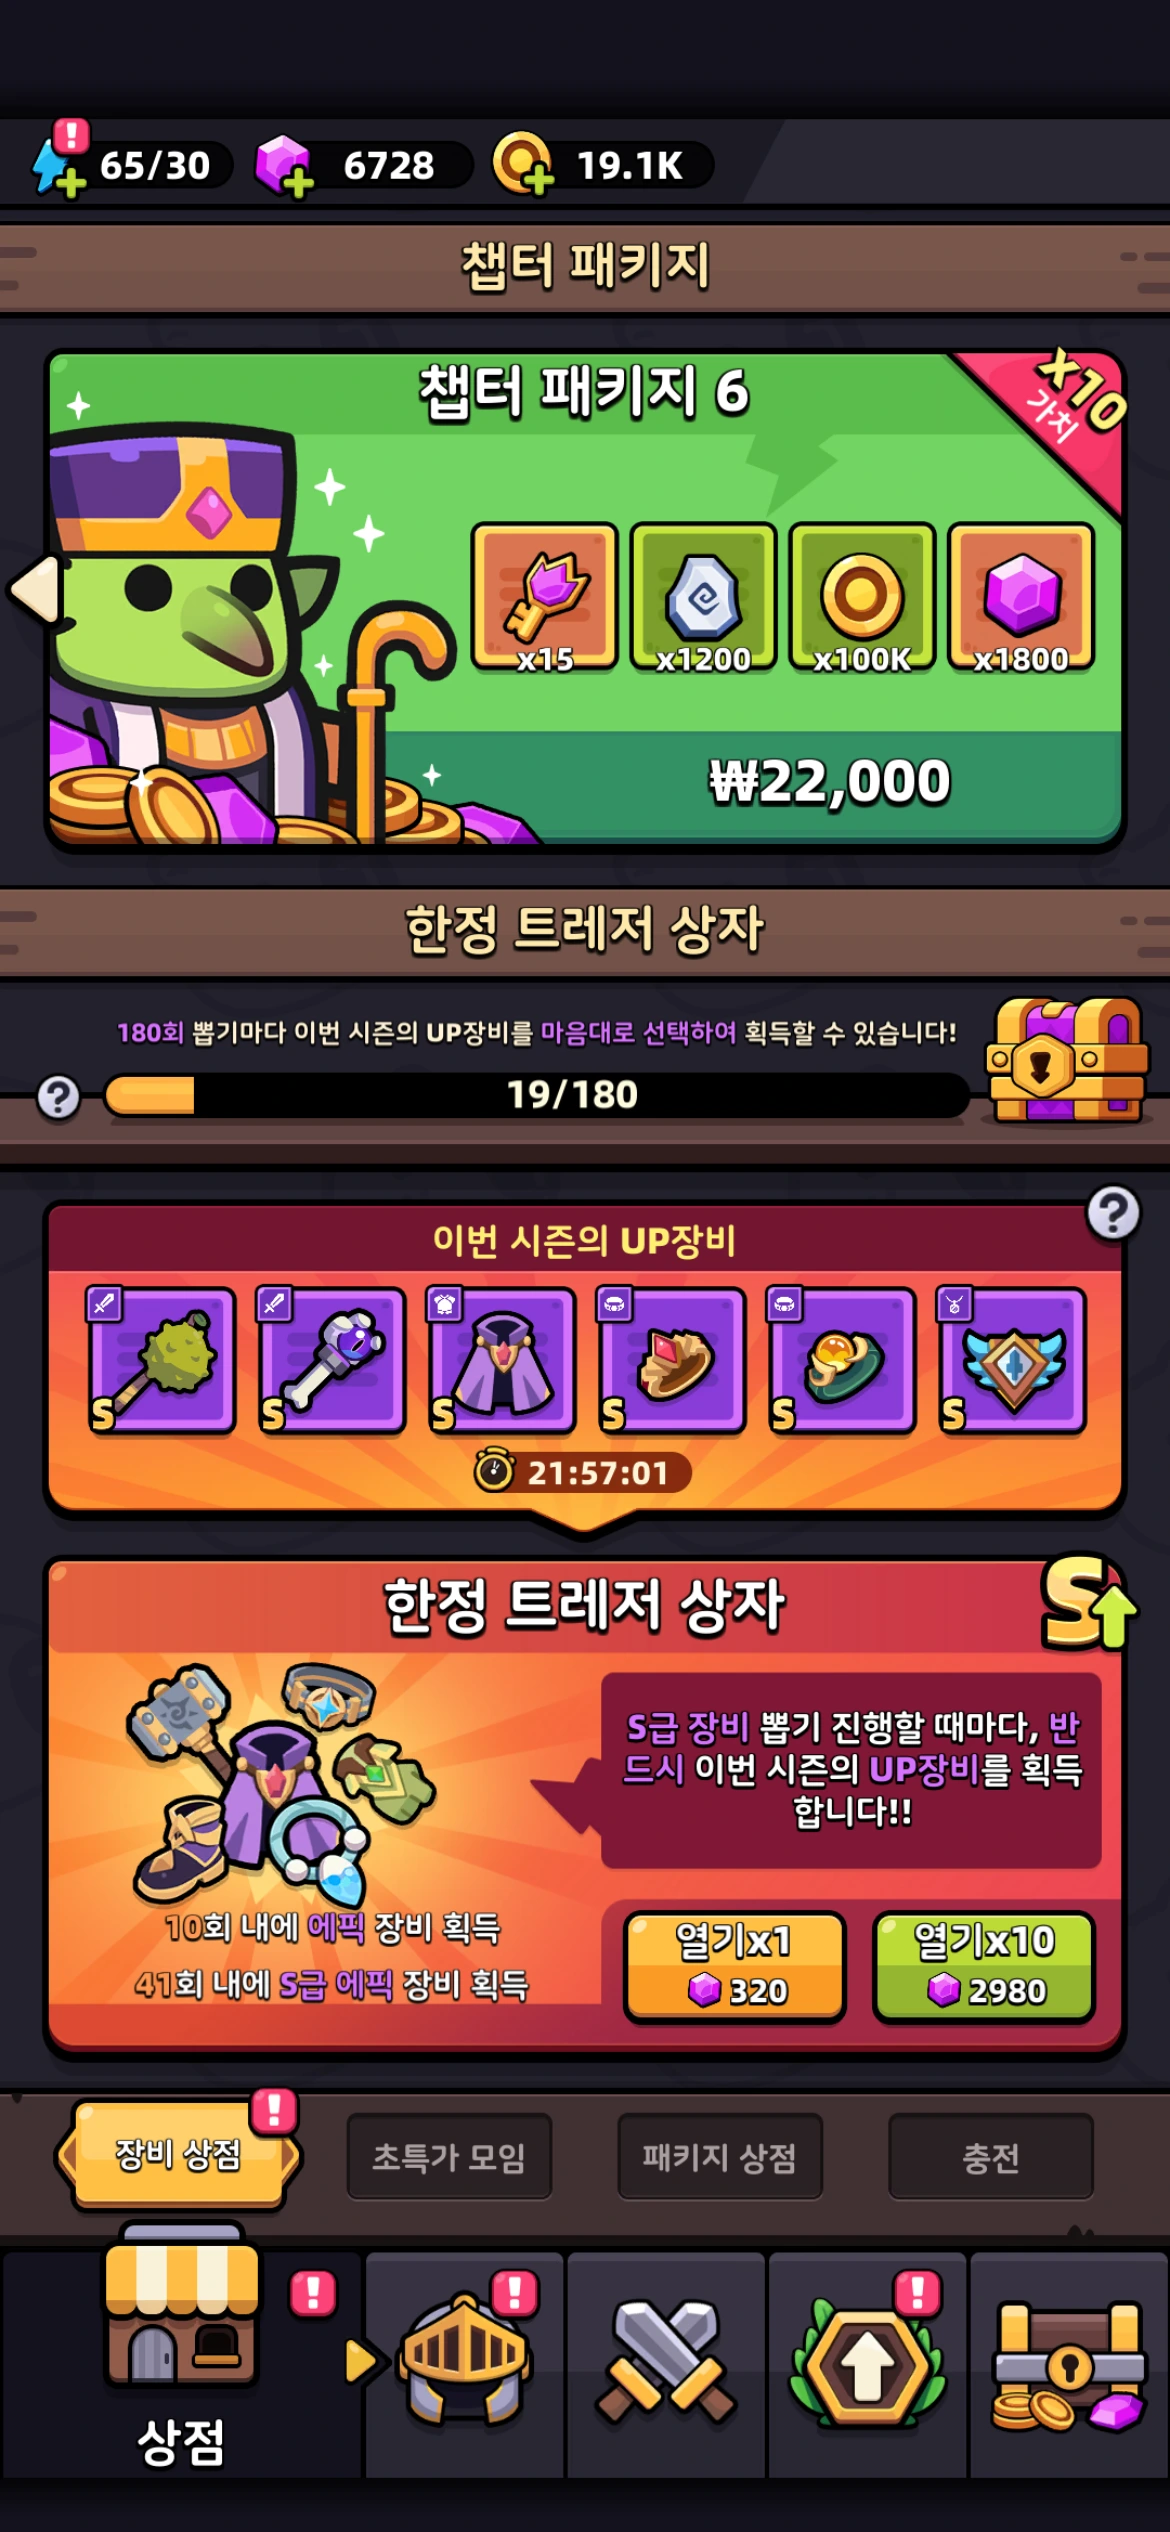Switch to 초특가 모임 tab
1170x2532 pixels.
click(x=449, y=2157)
